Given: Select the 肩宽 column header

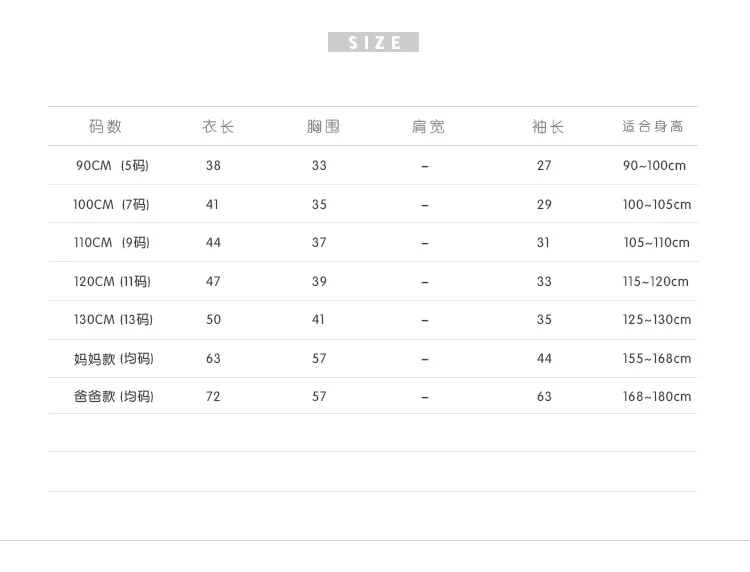Looking at the screenshot, I should pyautogui.click(x=428, y=127).
